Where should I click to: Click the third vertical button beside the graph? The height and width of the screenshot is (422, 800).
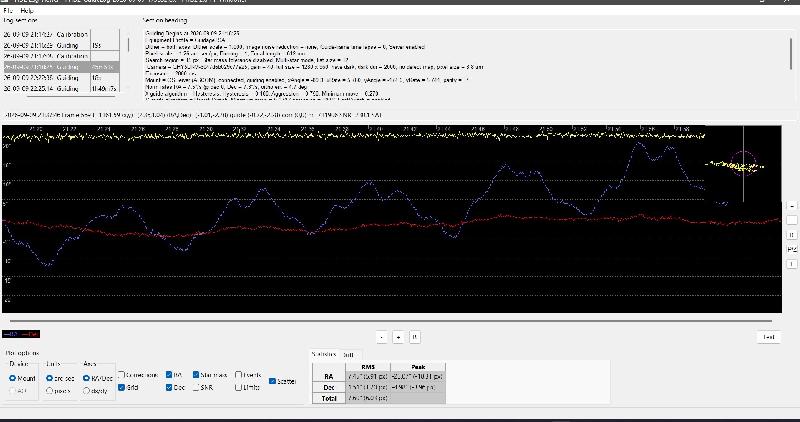pyautogui.click(x=791, y=235)
